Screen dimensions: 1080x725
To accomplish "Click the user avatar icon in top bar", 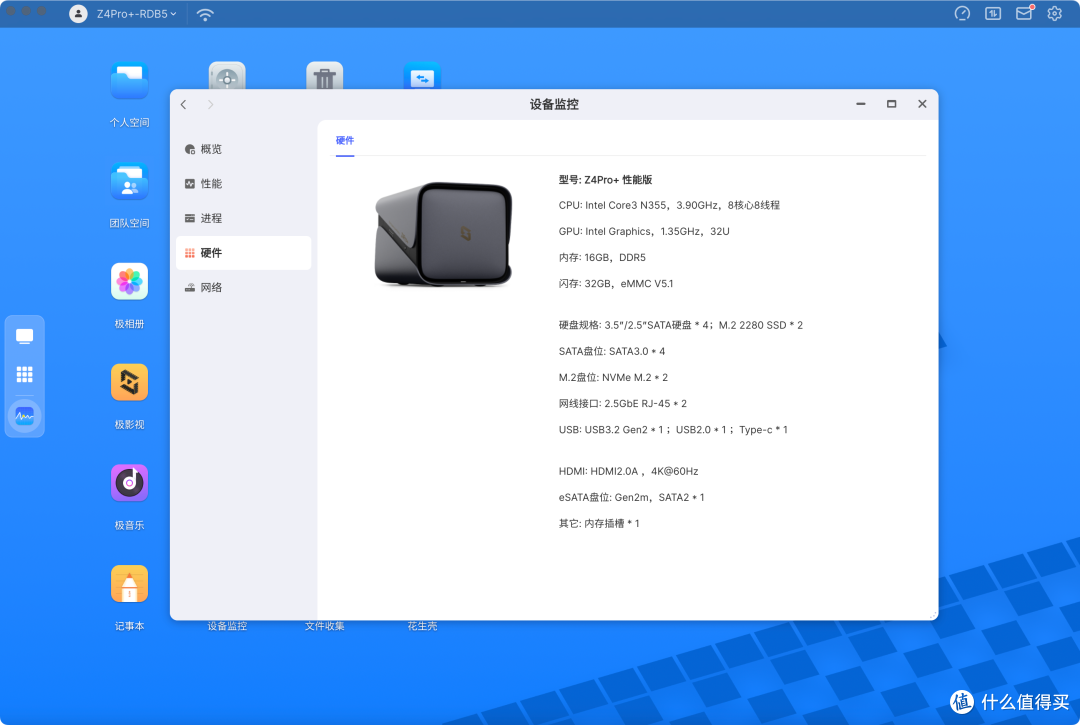I will tap(79, 14).
